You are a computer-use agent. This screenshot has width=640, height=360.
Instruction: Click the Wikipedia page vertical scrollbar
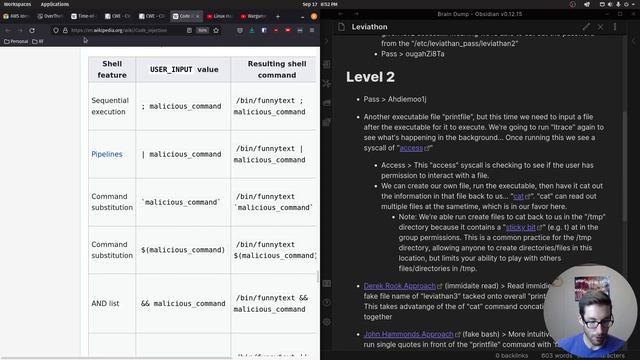[x=318, y=276]
